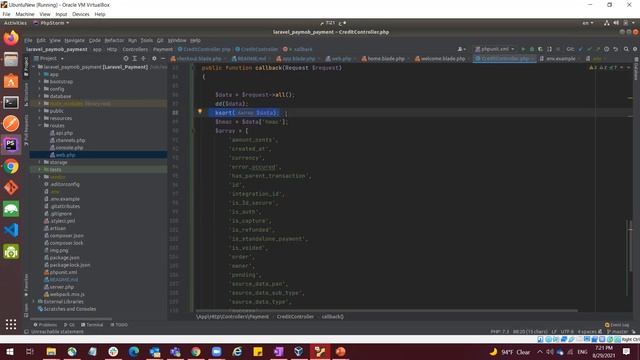The height and width of the screenshot is (360, 640).
Task: Click Search Everywhere magnifier icon
Action: tap(626, 49)
